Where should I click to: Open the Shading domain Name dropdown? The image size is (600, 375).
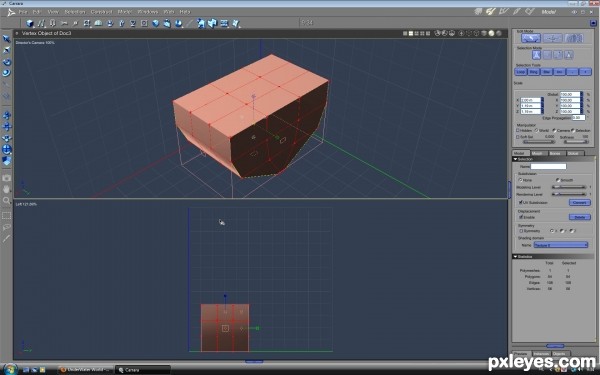(561, 245)
